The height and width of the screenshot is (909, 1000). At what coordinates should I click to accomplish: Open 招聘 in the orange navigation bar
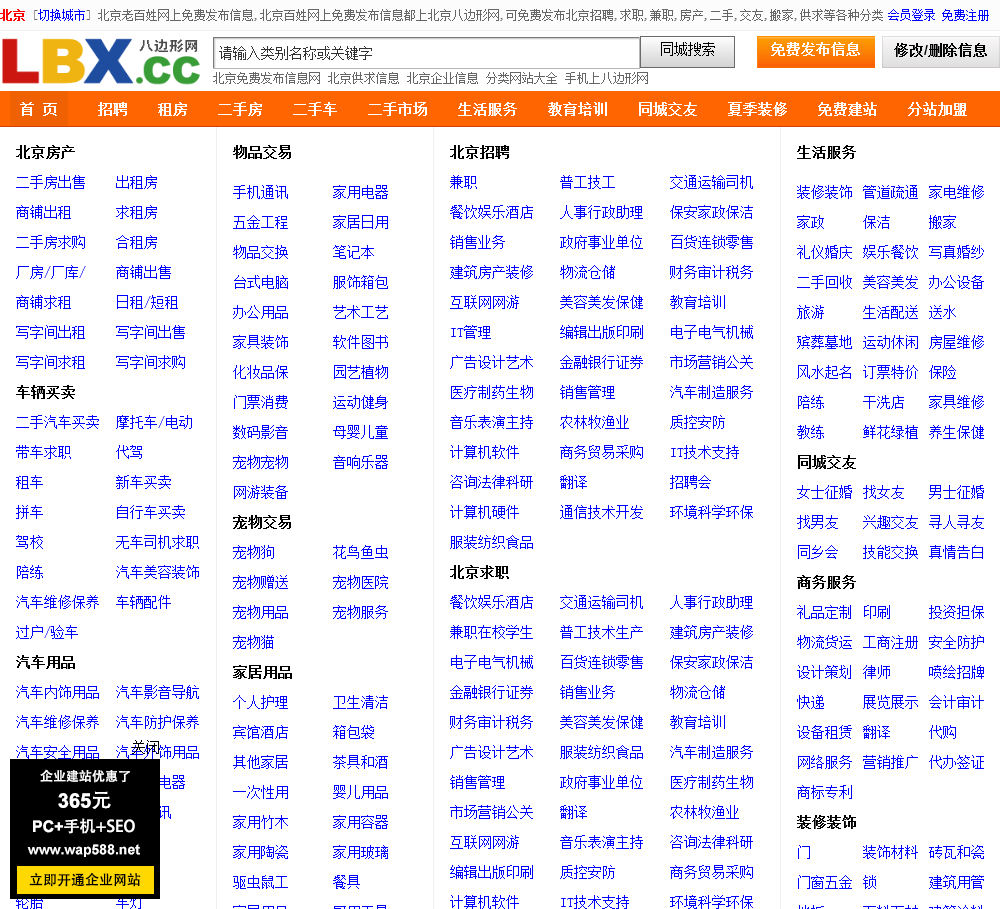(112, 109)
